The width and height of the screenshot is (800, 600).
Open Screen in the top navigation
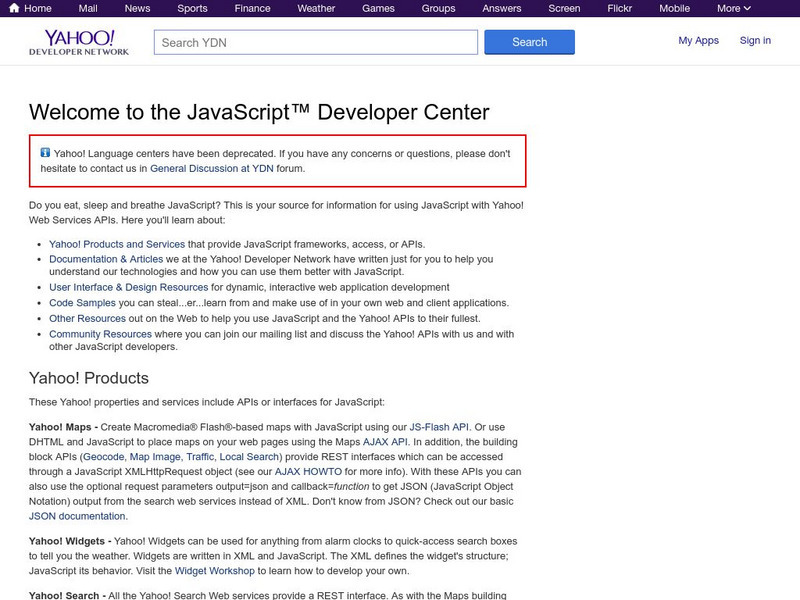(x=564, y=8)
